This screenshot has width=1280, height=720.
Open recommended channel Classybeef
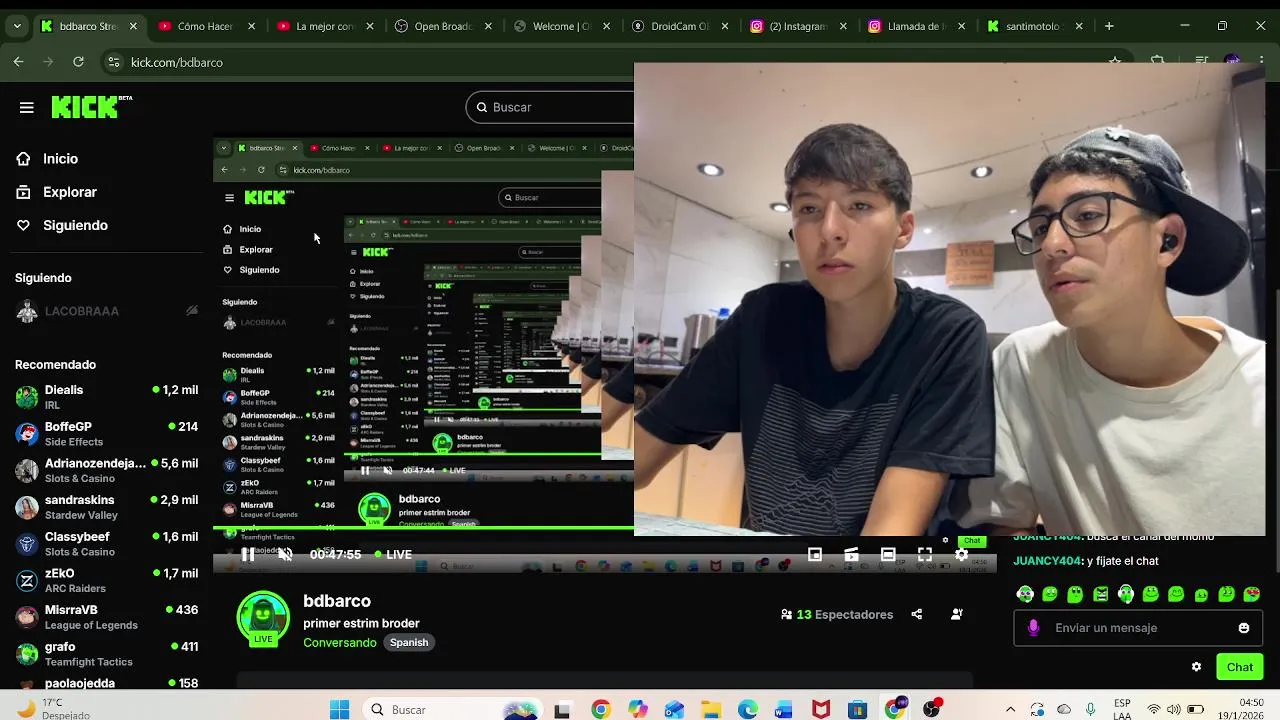click(107, 544)
